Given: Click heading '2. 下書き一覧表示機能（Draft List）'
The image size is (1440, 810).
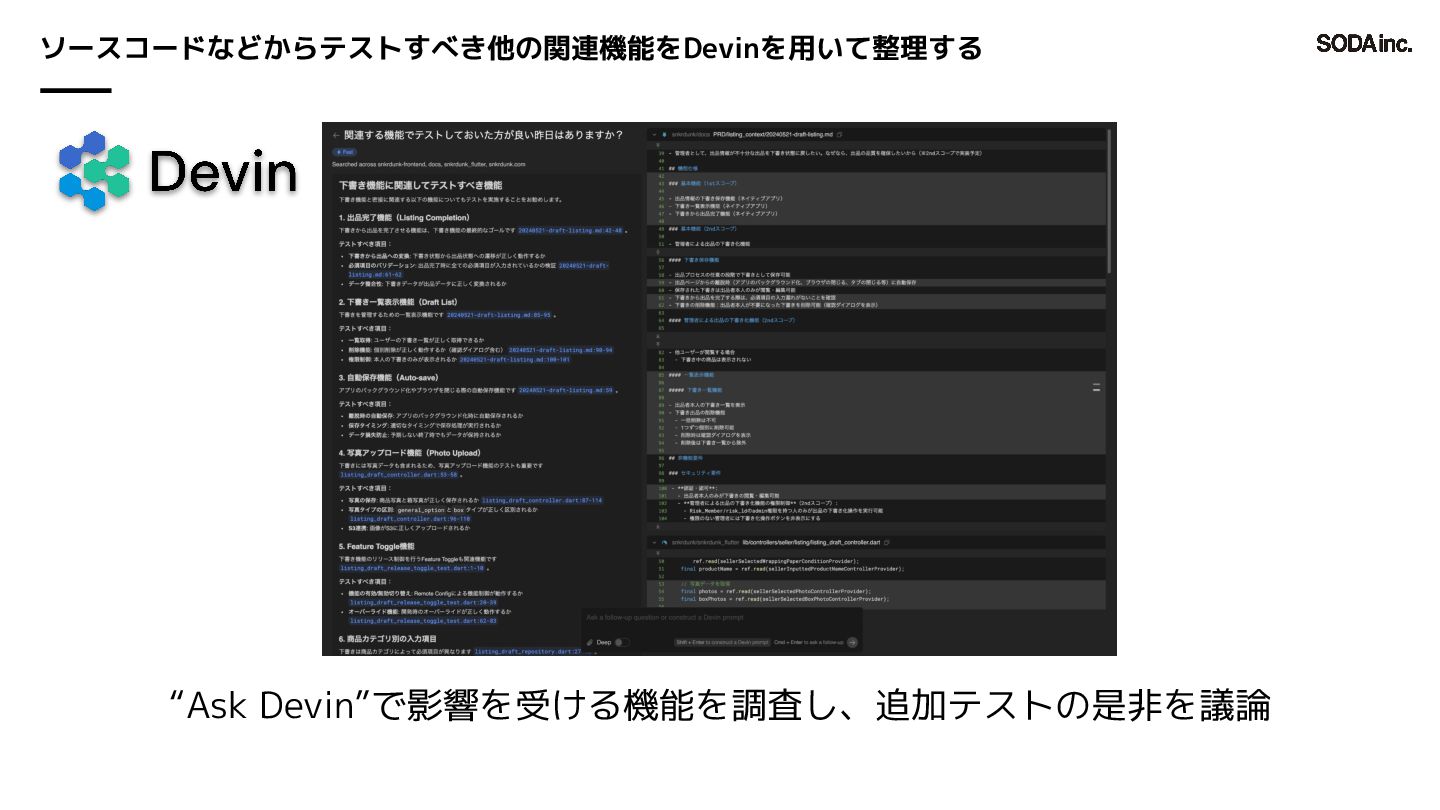Looking at the screenshot, I should pos(397,301).
